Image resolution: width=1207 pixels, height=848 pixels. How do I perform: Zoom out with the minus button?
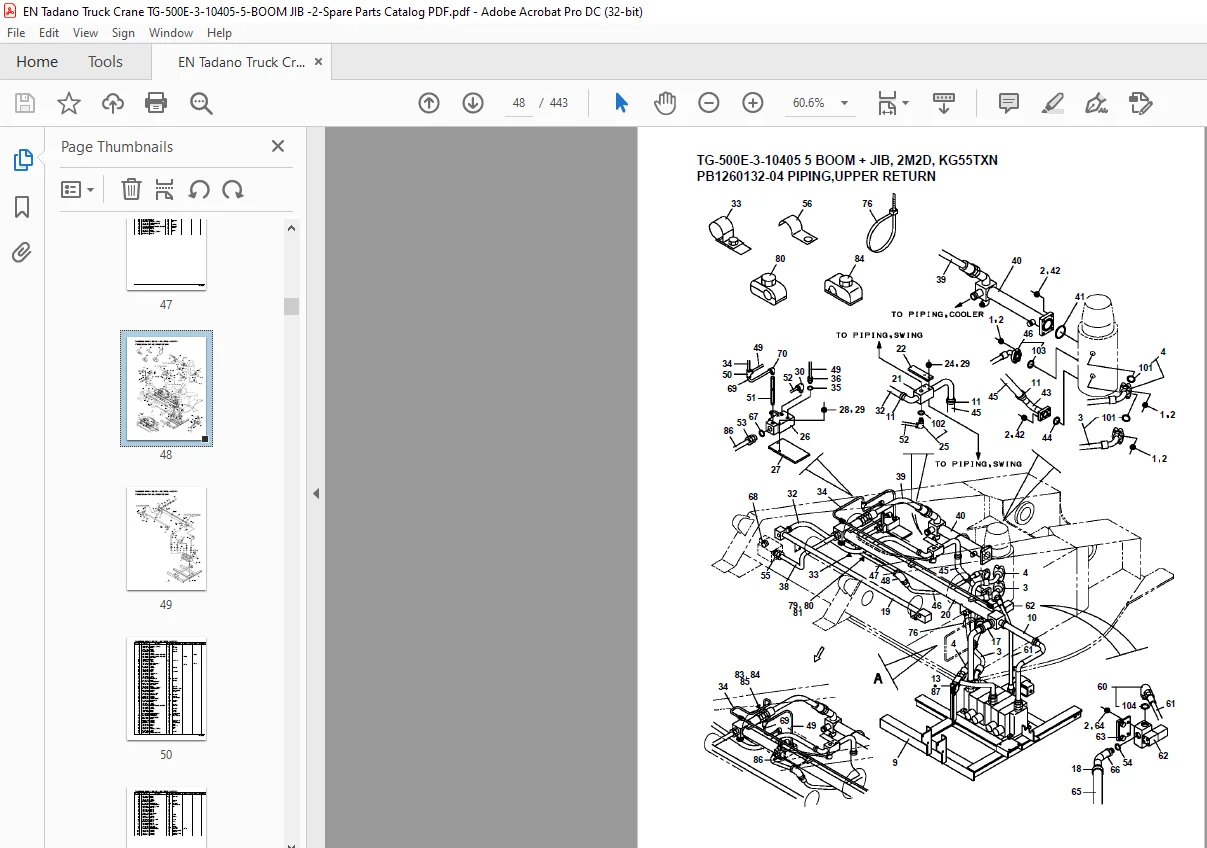(x=709, y=103)
